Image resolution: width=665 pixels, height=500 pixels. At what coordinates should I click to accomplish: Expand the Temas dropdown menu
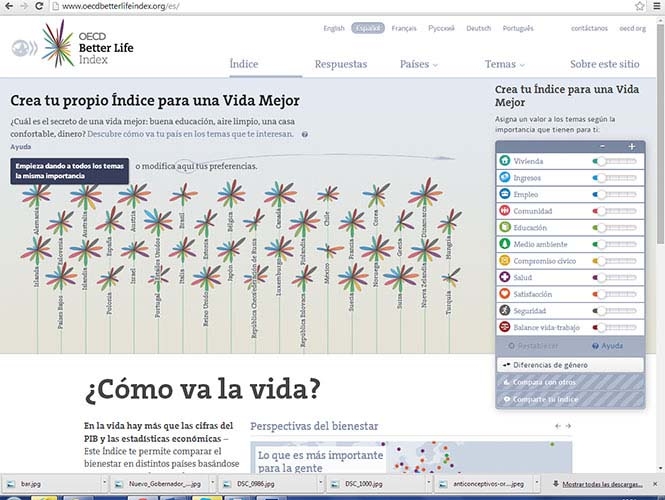505,64
